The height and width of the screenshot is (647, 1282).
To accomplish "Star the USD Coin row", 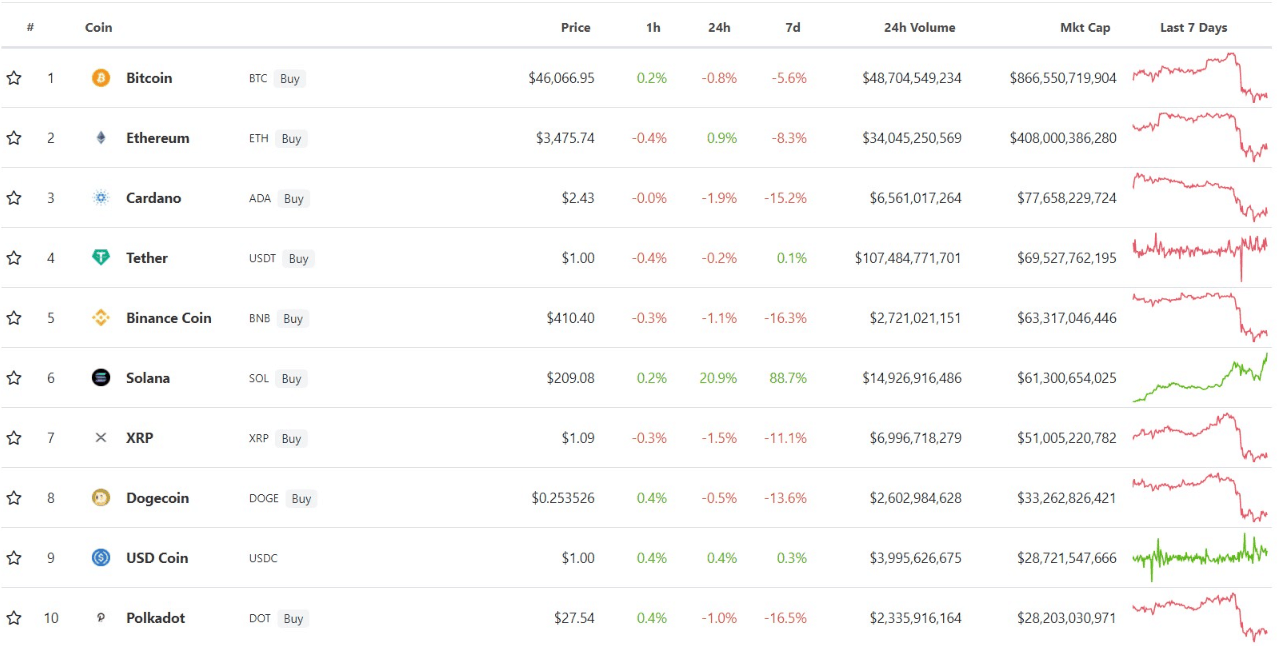I will coord(14,558).
